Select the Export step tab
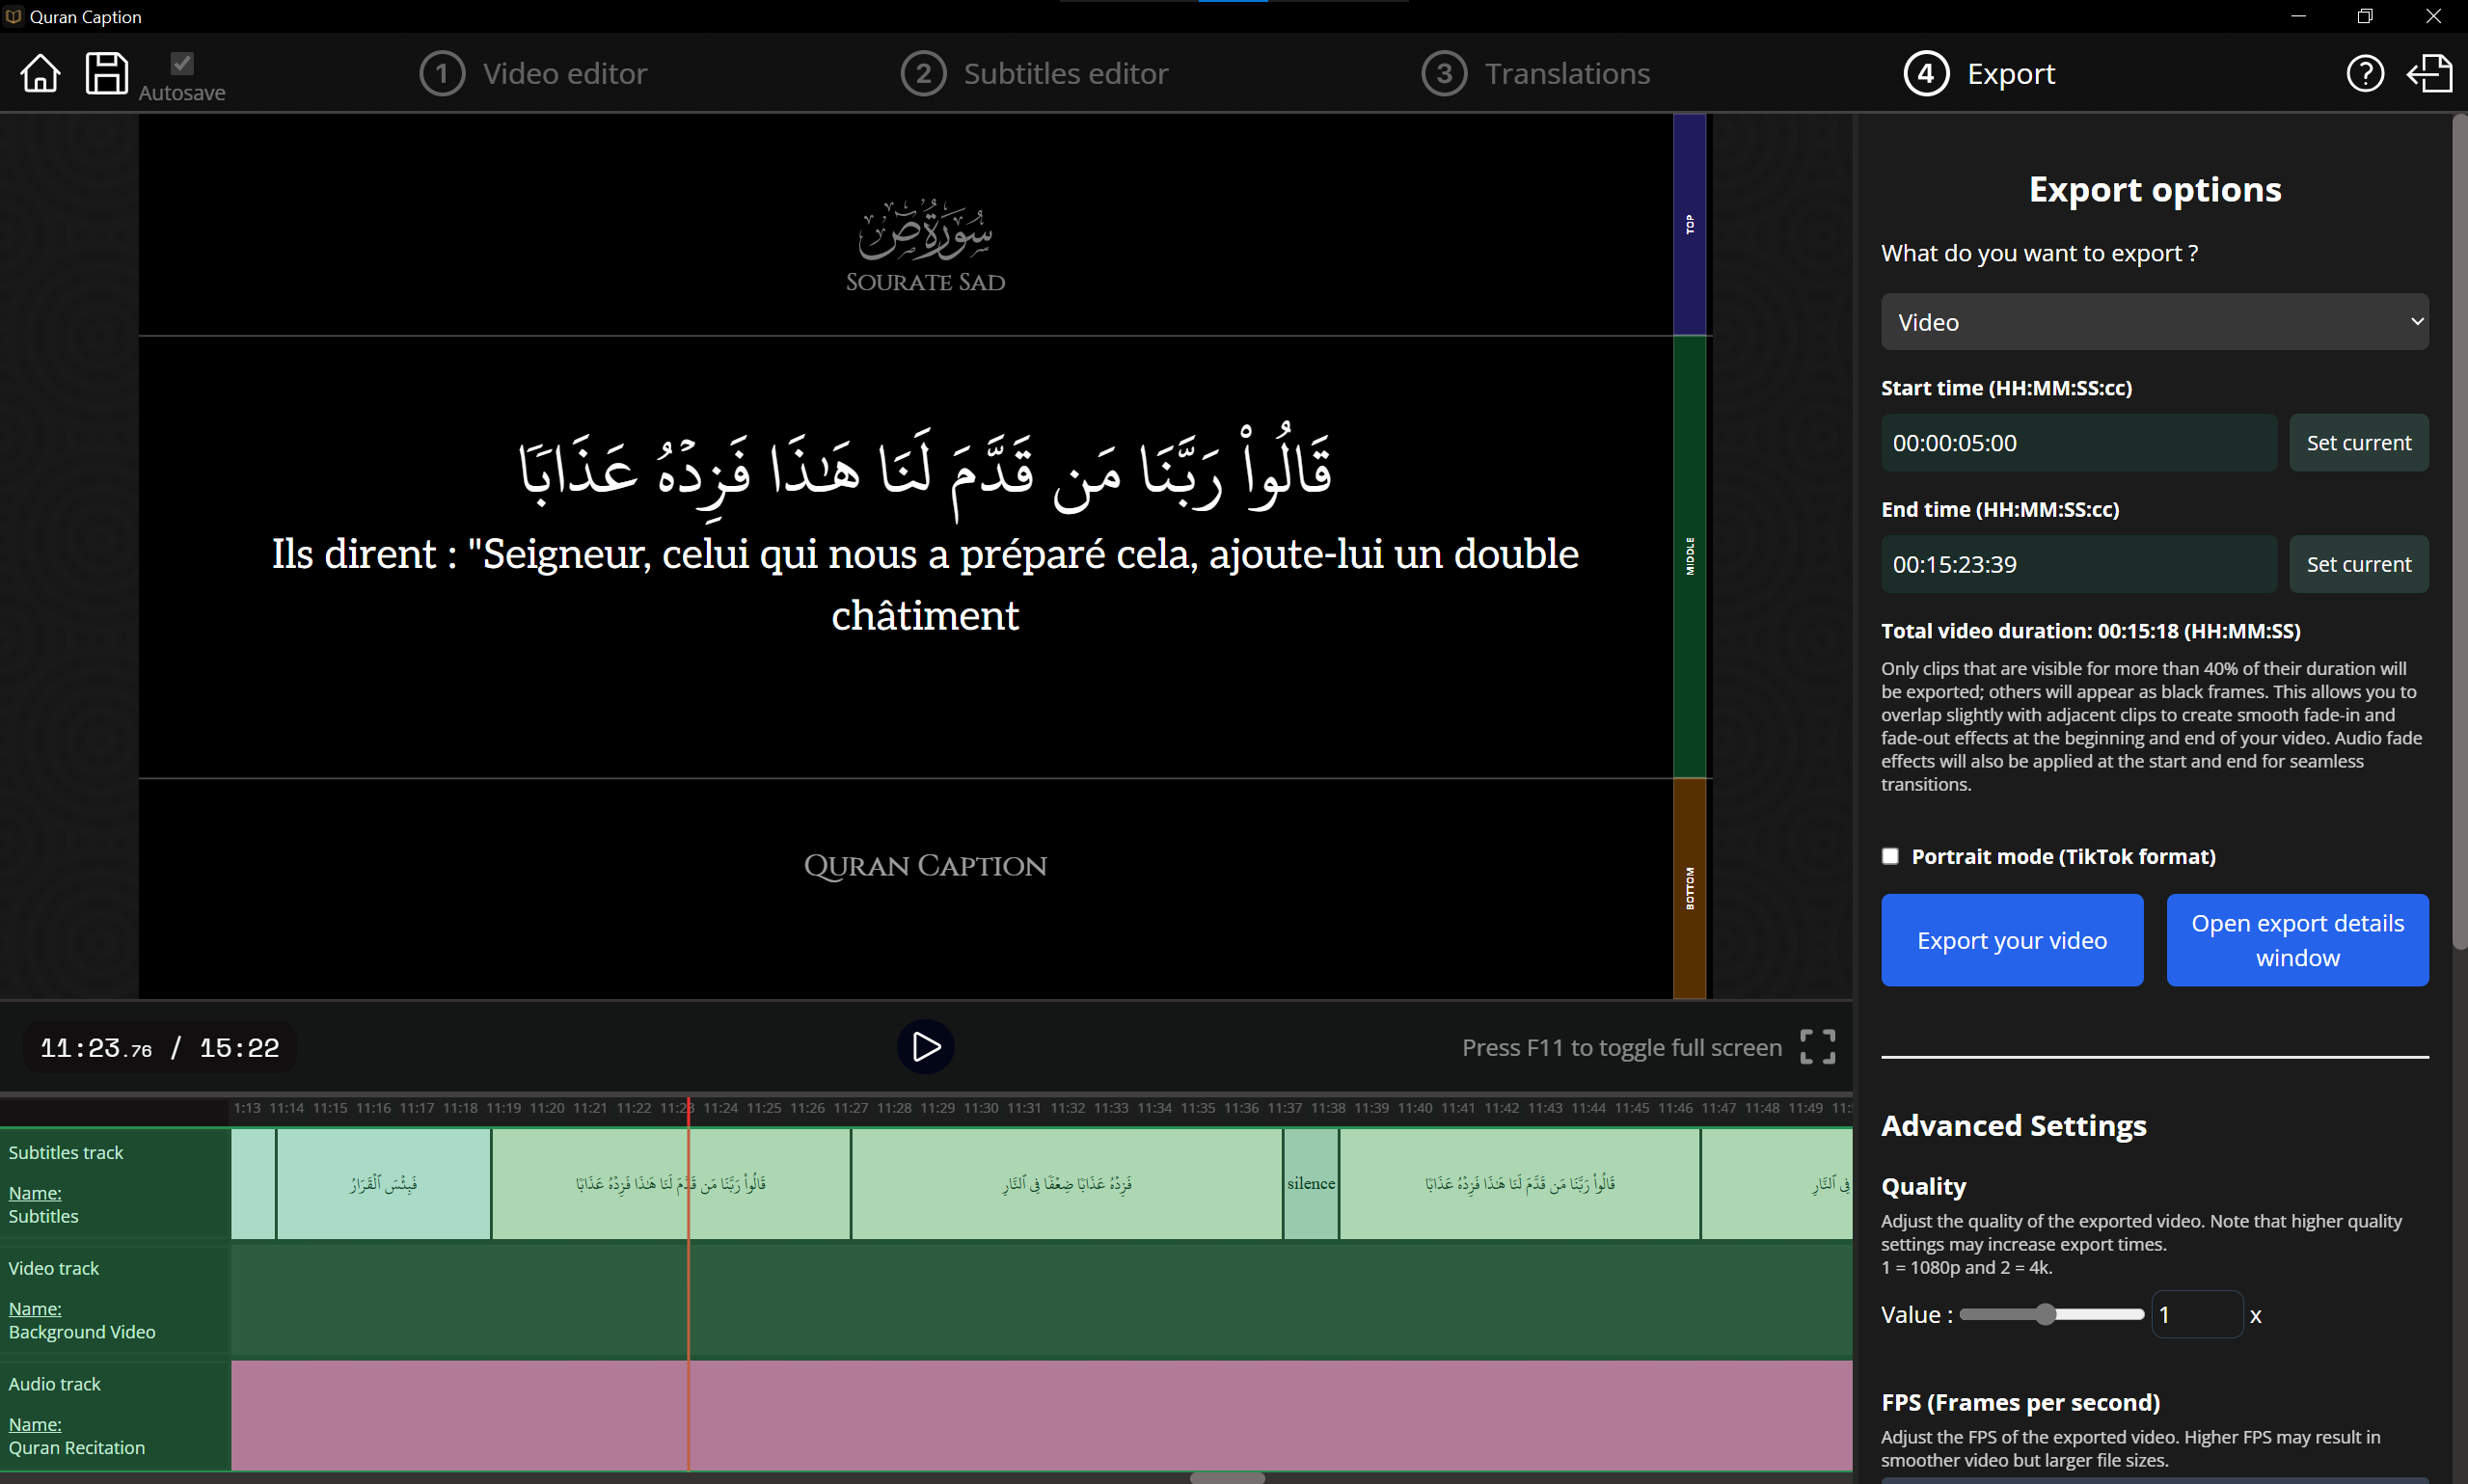2468x1484 pixels. 1979,73
